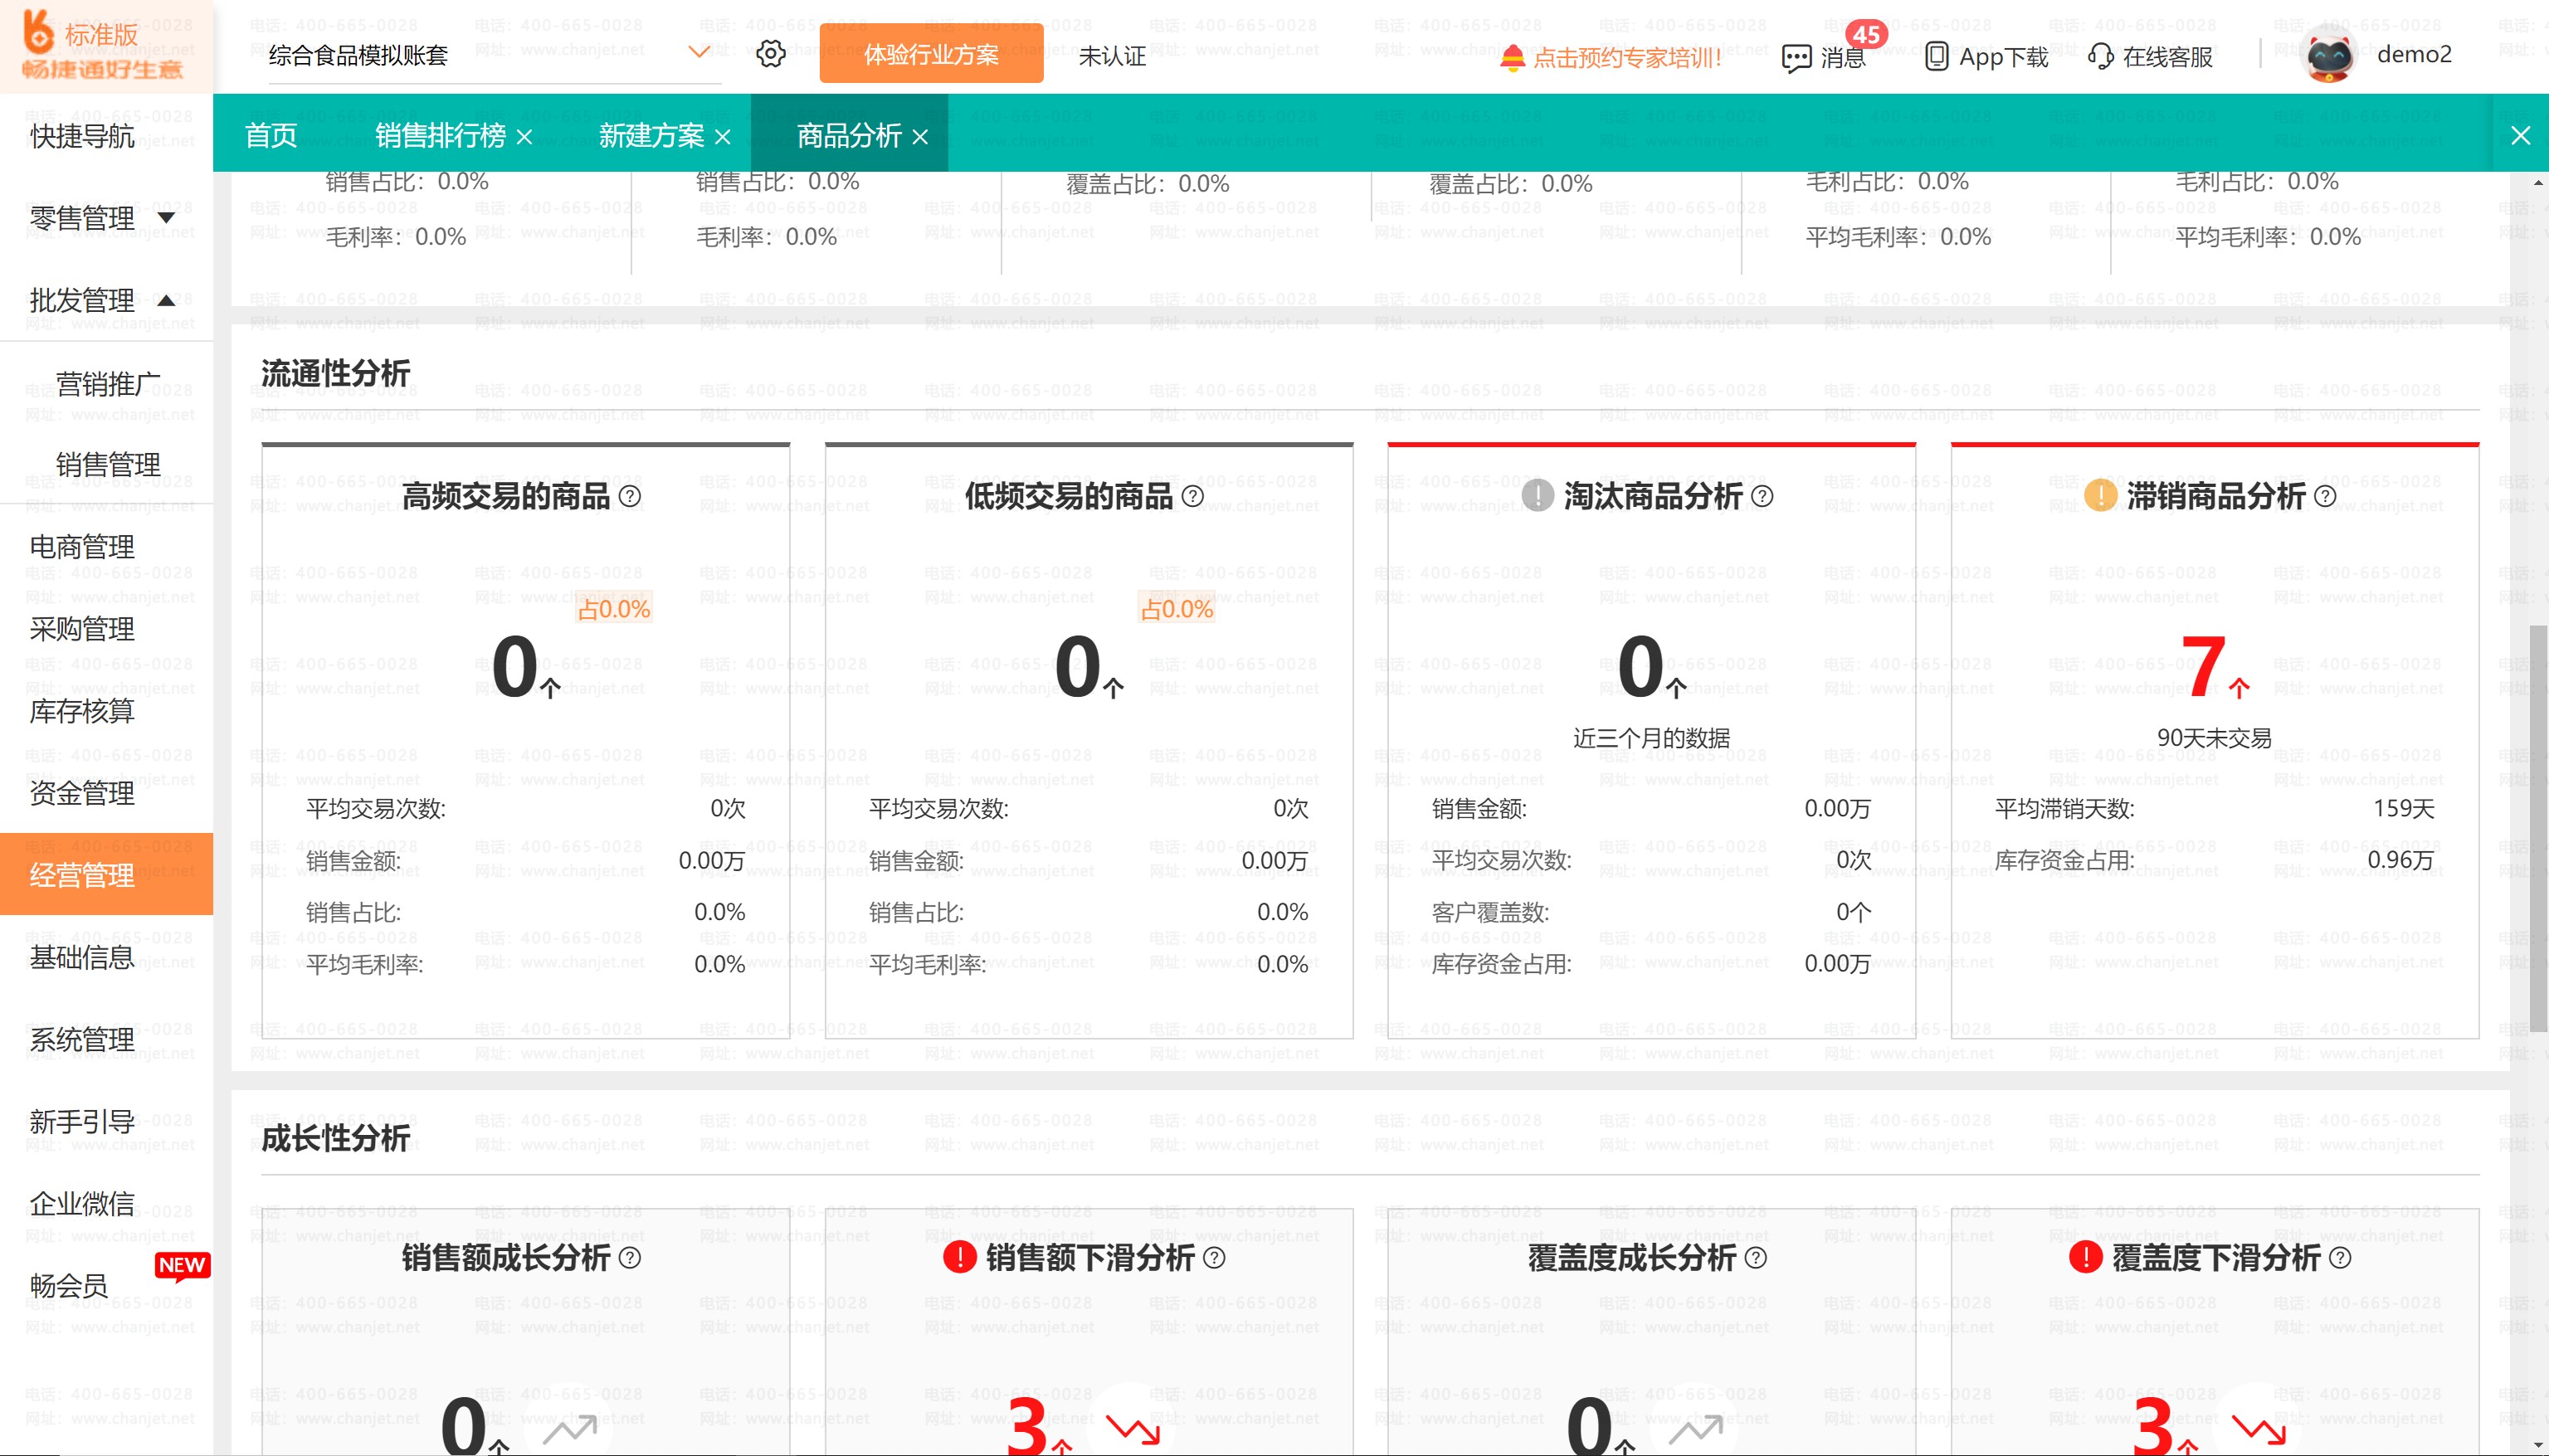Open 库存核算 in sidebar
The width and height of the screenshot is (2549, 1456).
(x=82, y=711)
